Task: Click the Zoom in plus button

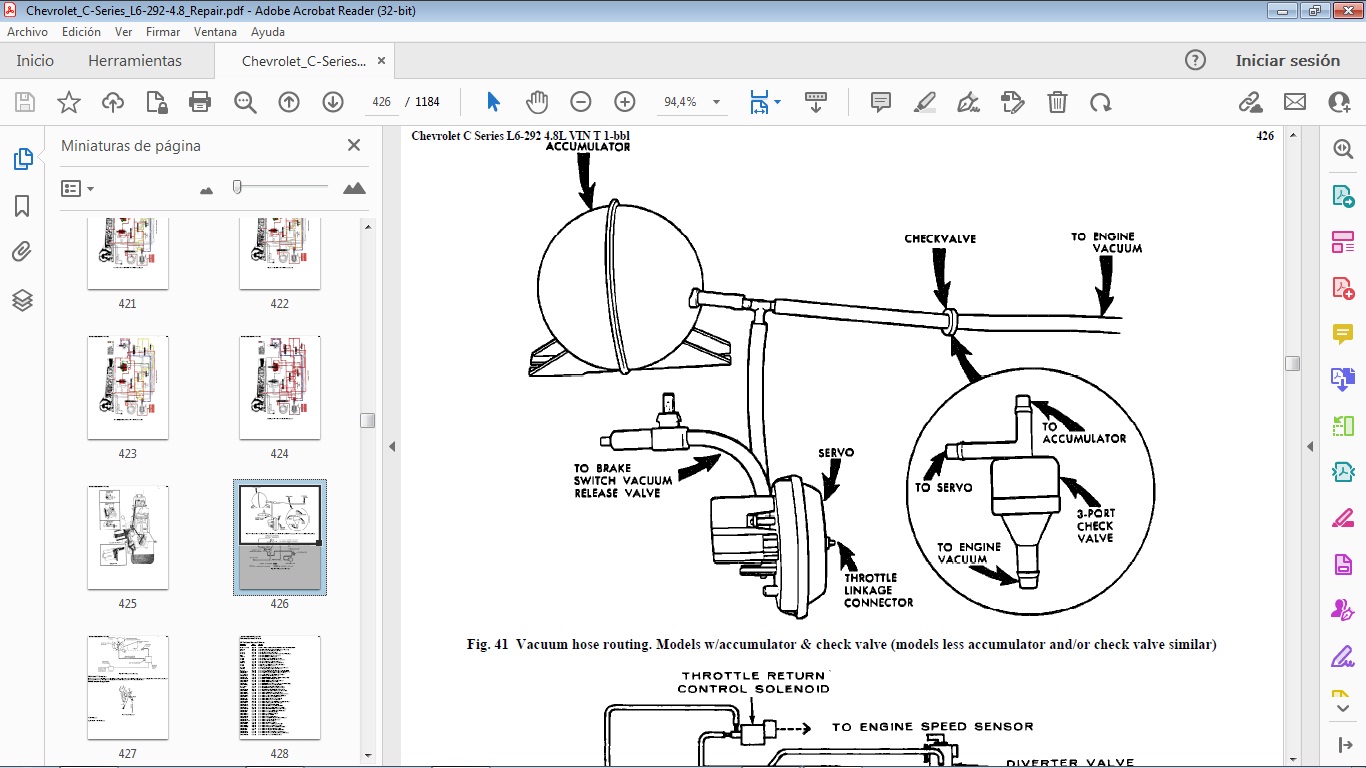Action: (x=625, y=102)
